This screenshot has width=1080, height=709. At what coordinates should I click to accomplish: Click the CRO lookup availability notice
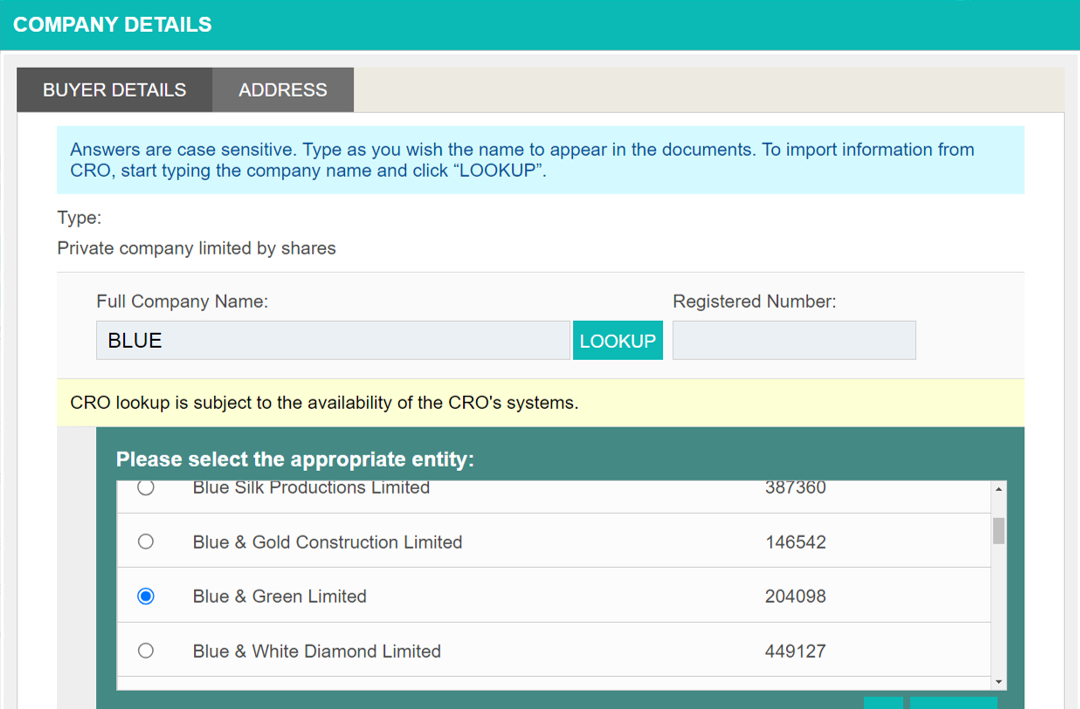541,402
